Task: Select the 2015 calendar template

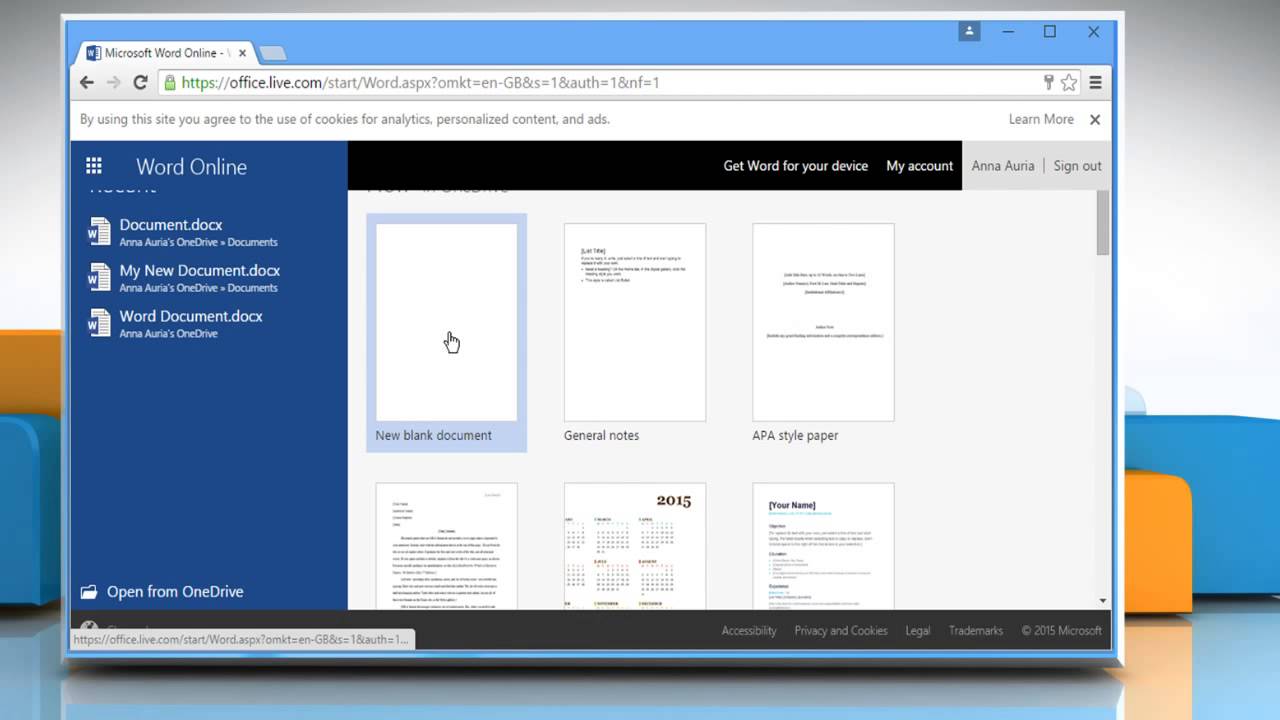Action: point(635,546)
